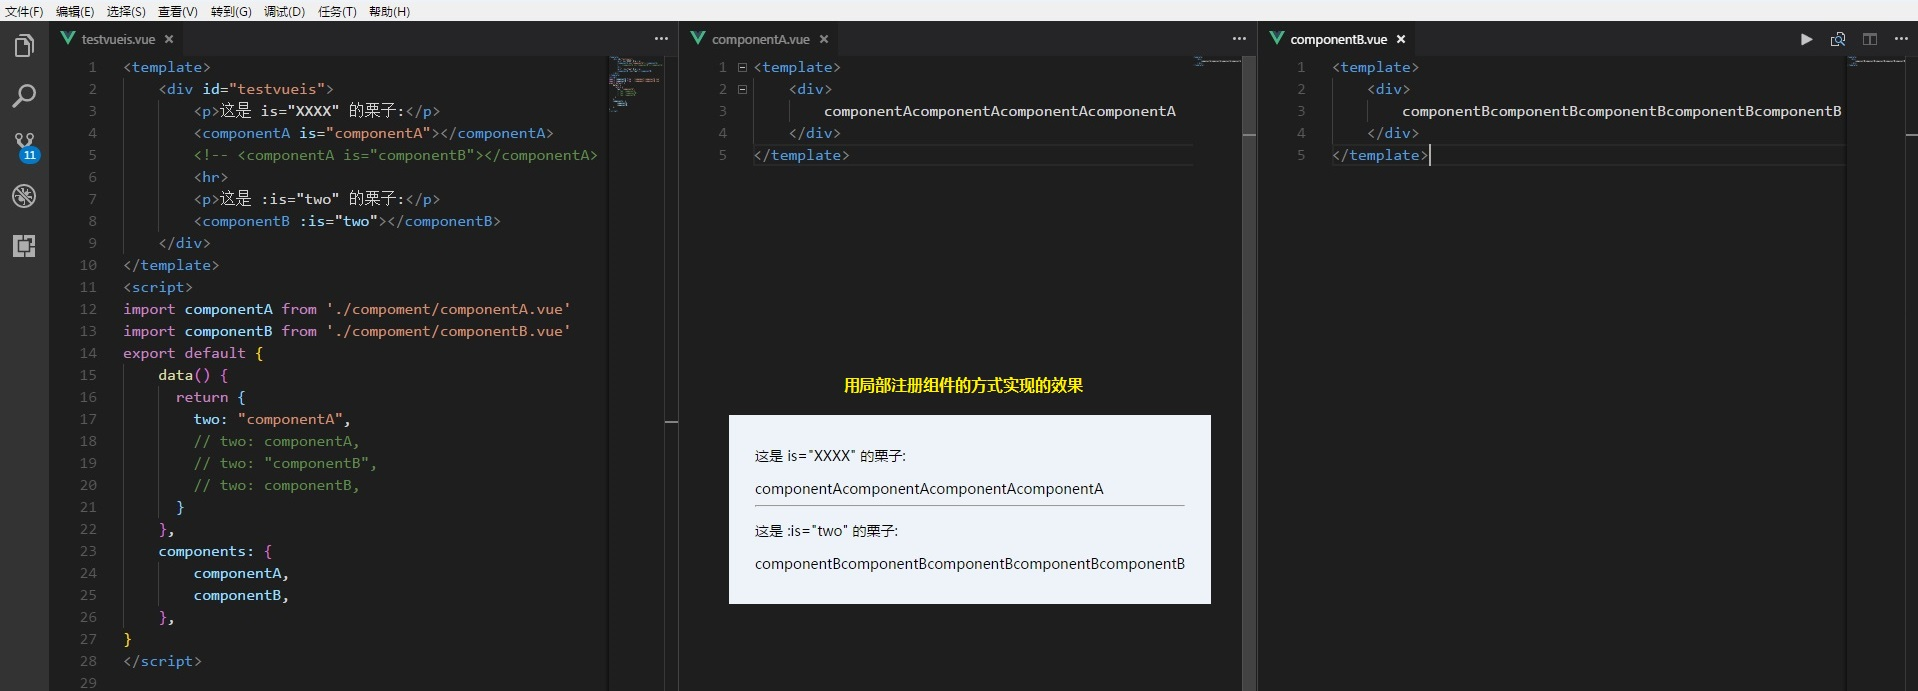1918x691 pixels.
Task: Open more actions for componentB.vue editor
Action: pos(1901,39)
